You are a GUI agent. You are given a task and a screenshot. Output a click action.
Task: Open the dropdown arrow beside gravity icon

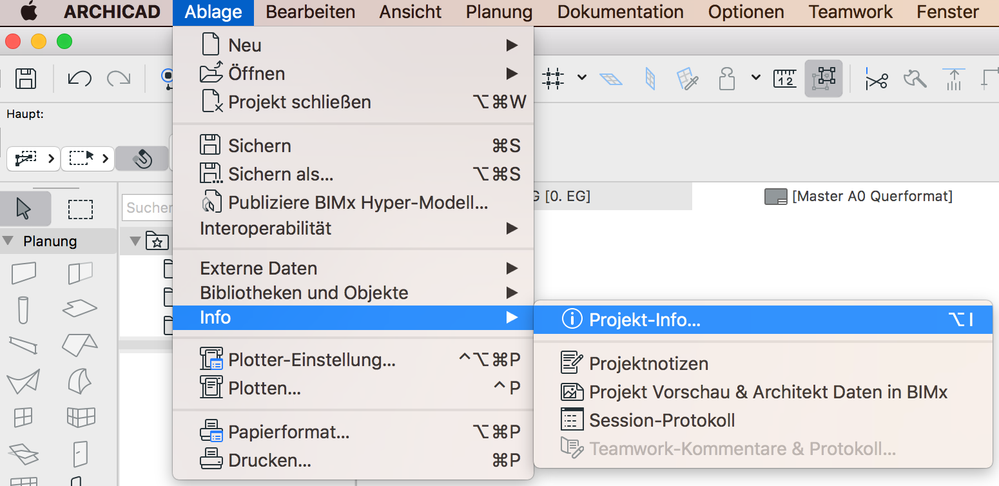[x=756, y=78]
